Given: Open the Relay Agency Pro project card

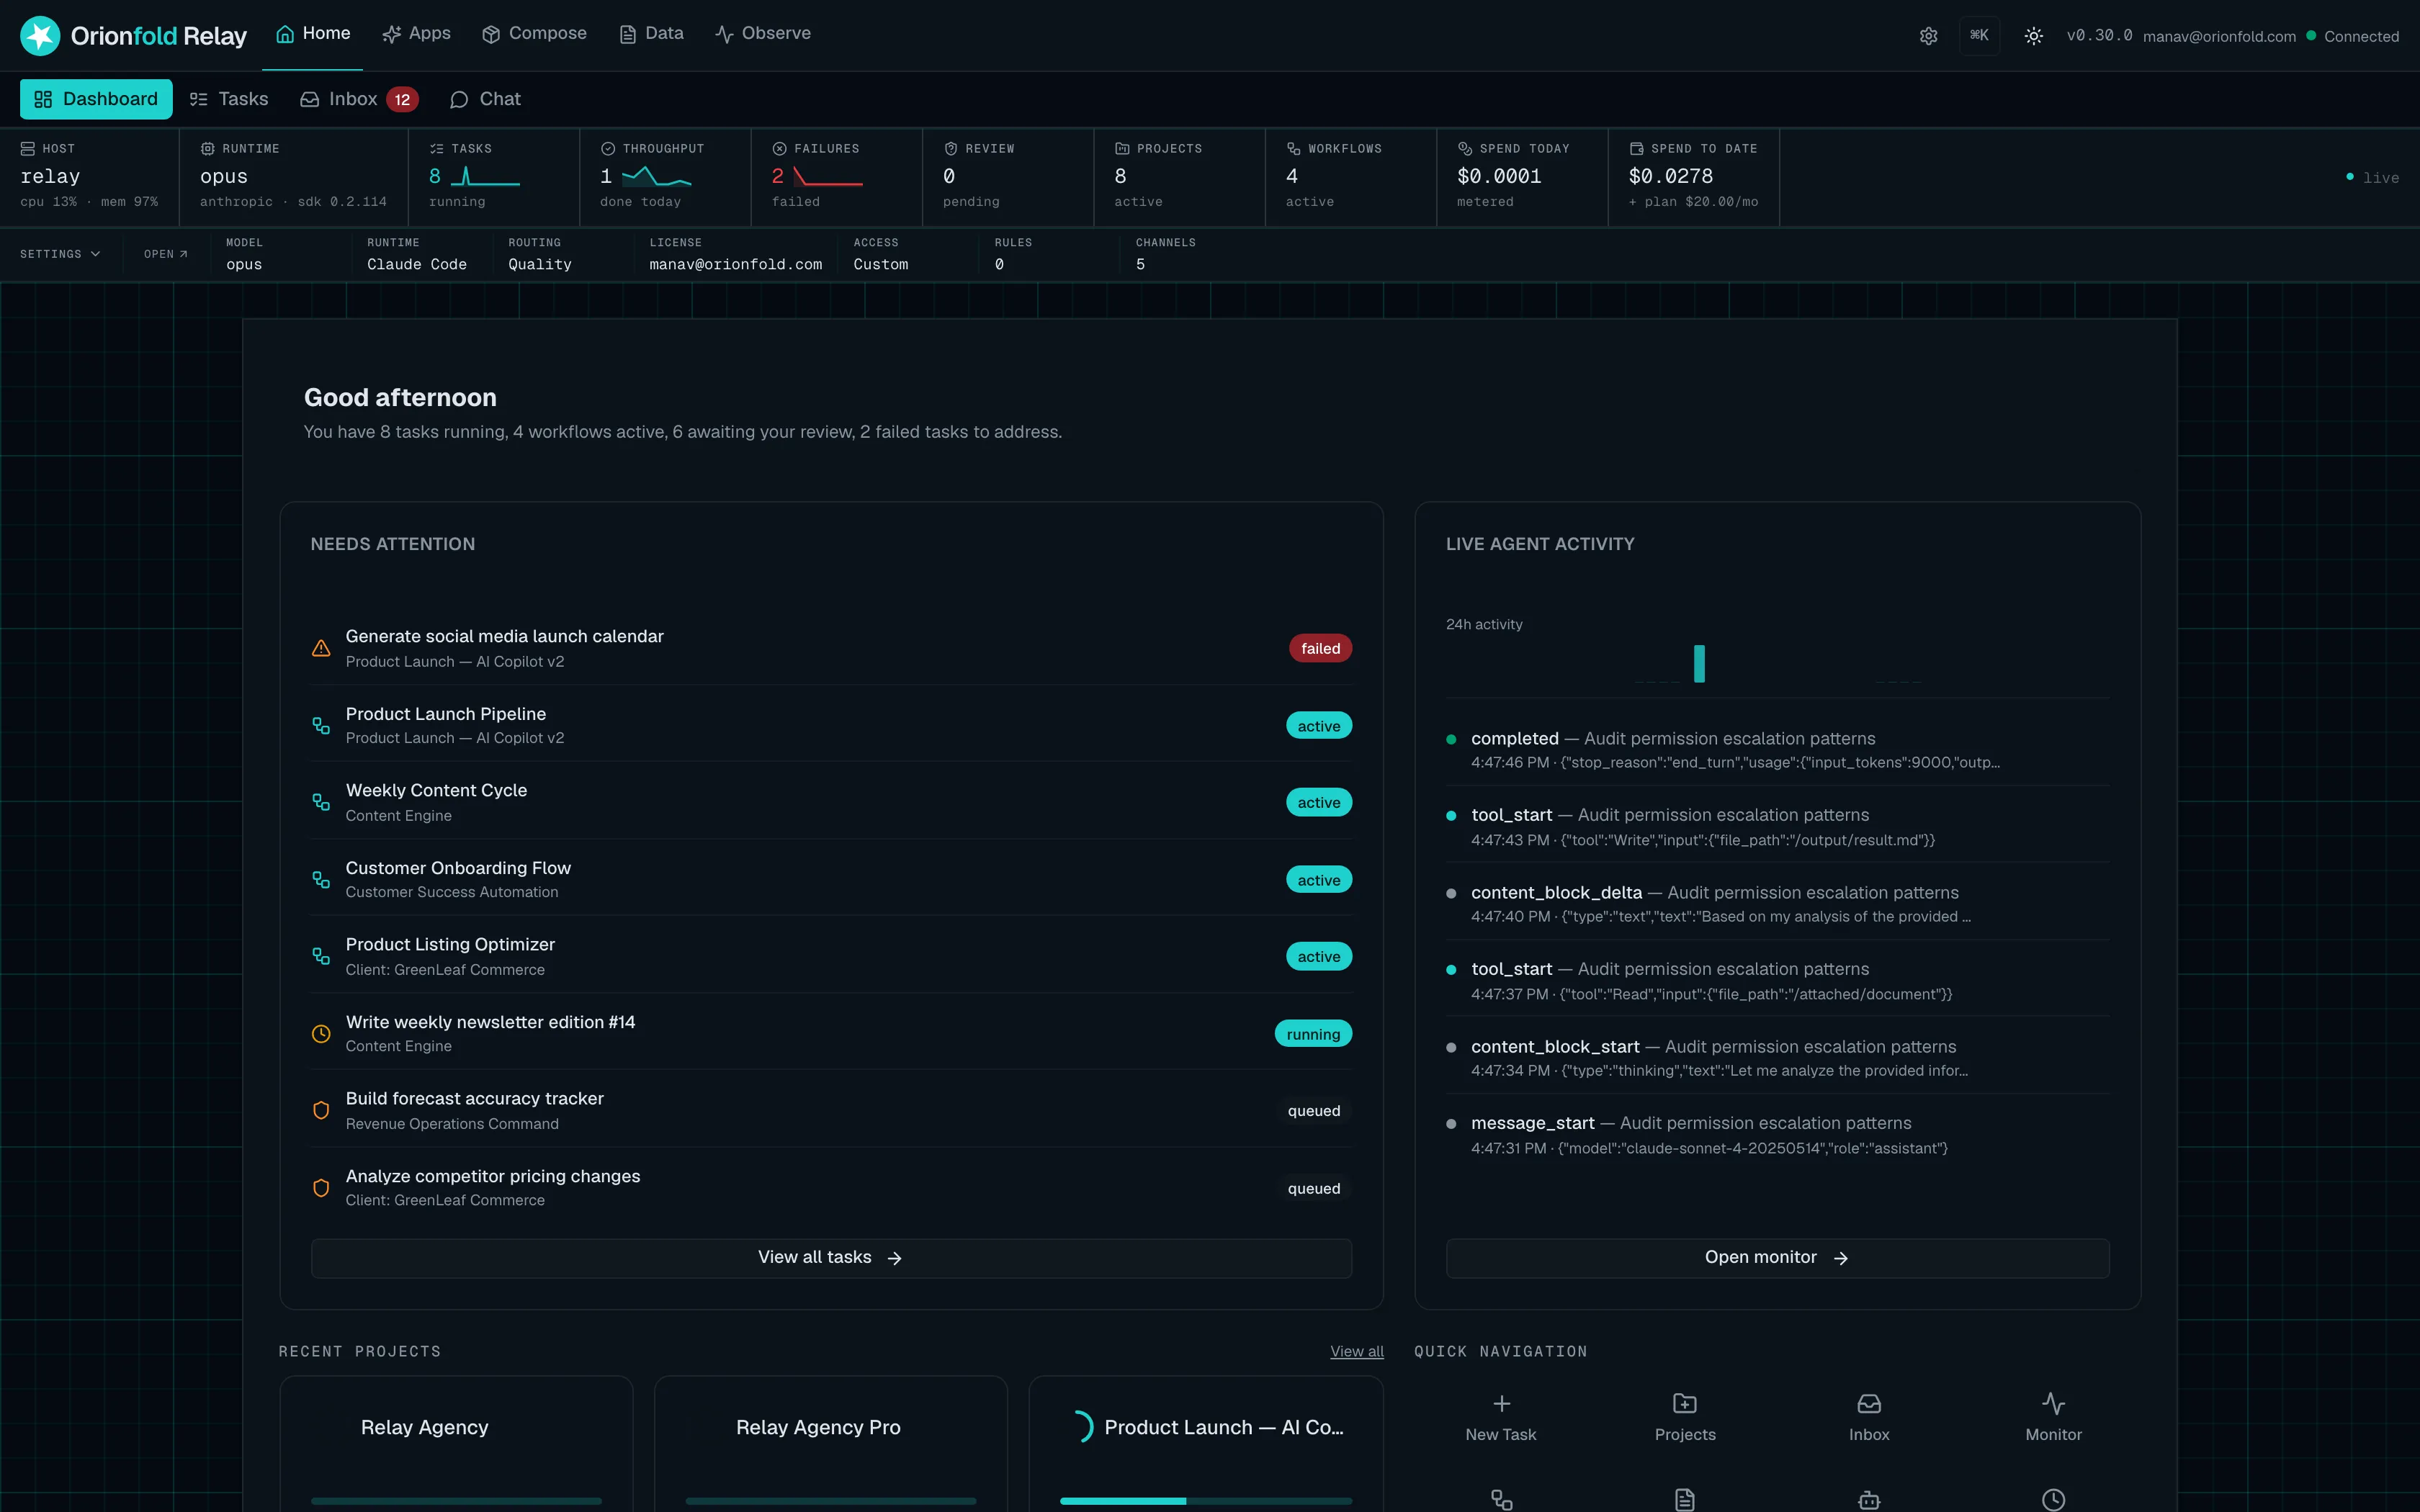Looking at the screenshot, I should 831,1444.
